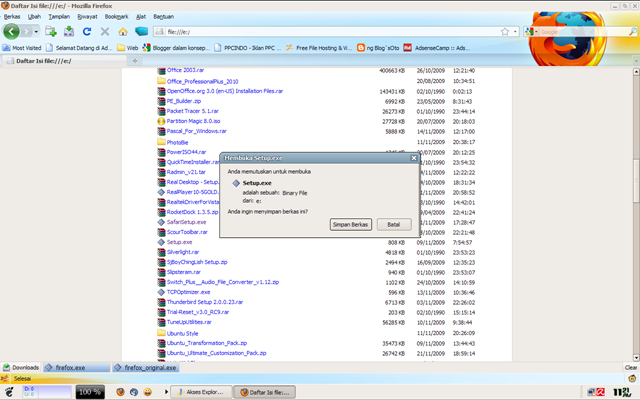Open Thunderbird Setup 2.0.0.23.rar link
640x400 pixels.
tap(205, 302)
